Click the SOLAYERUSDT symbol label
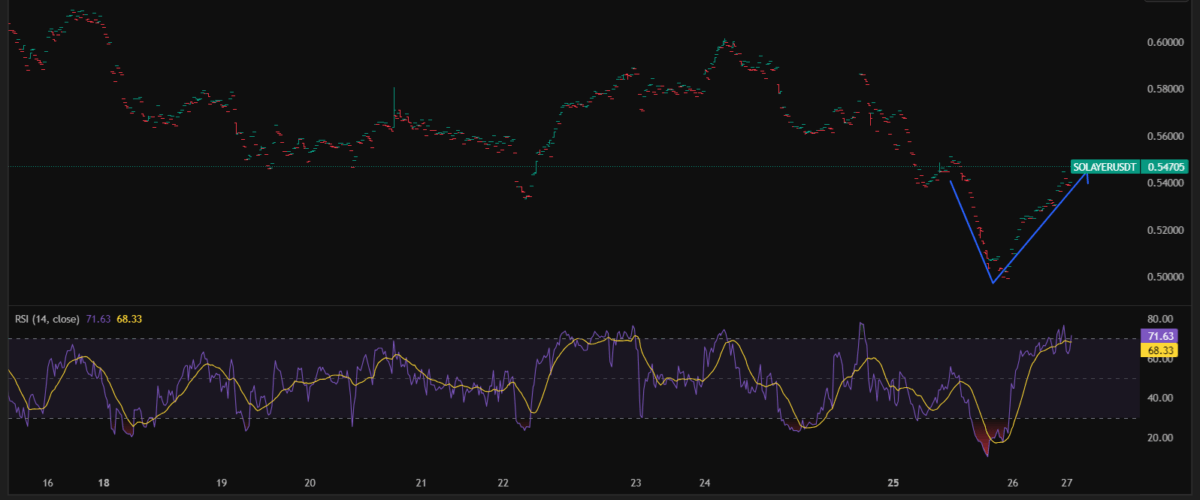Screen dimensions: 1200x500 [1105, 167]
